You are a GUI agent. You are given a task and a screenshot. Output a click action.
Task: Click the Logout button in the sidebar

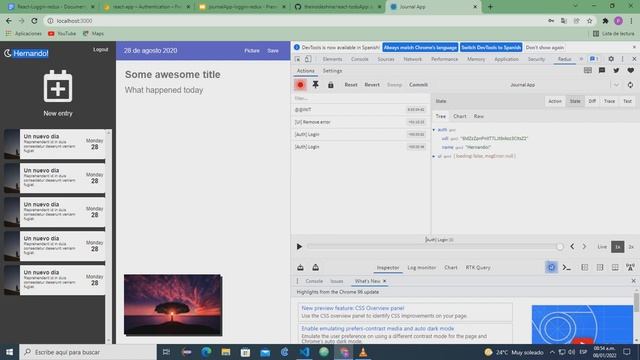(100, 50)
